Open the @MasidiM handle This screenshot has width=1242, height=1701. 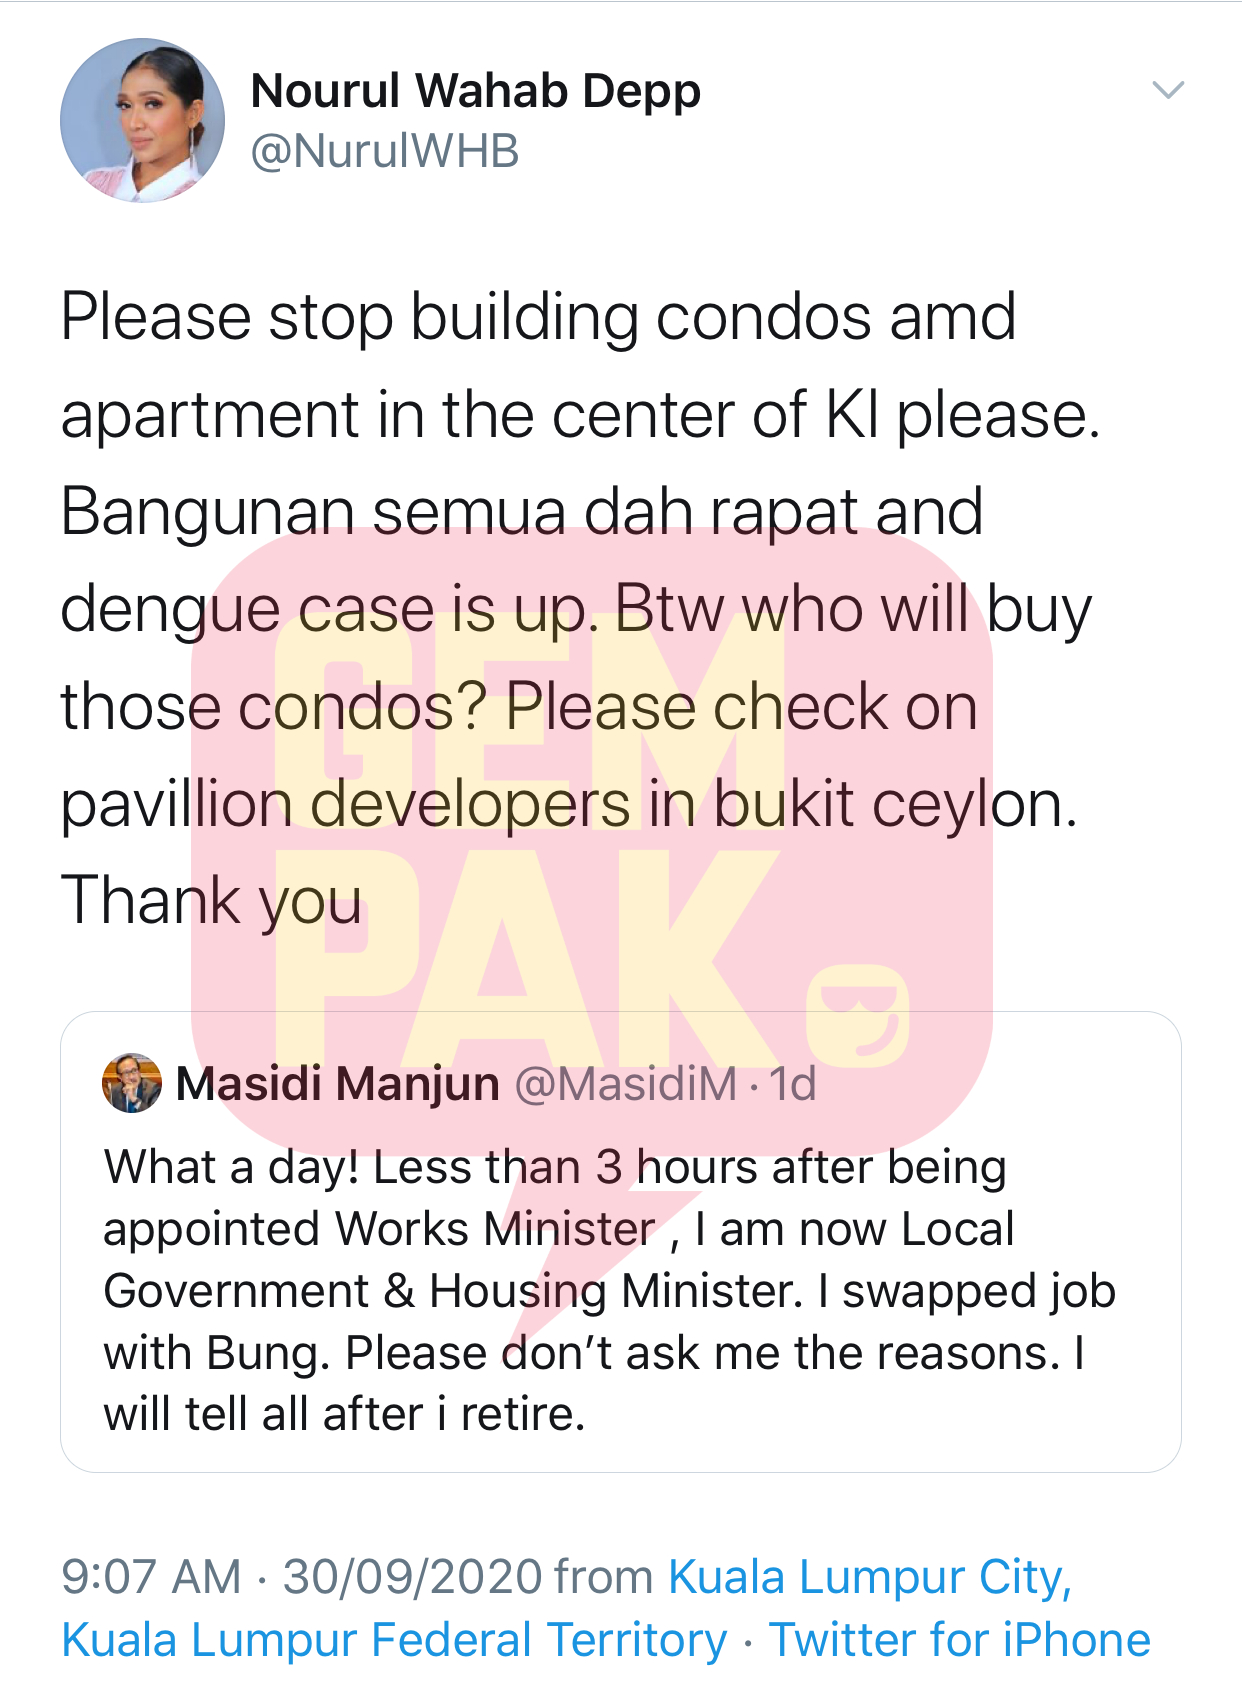click(x=626, y=1084)
